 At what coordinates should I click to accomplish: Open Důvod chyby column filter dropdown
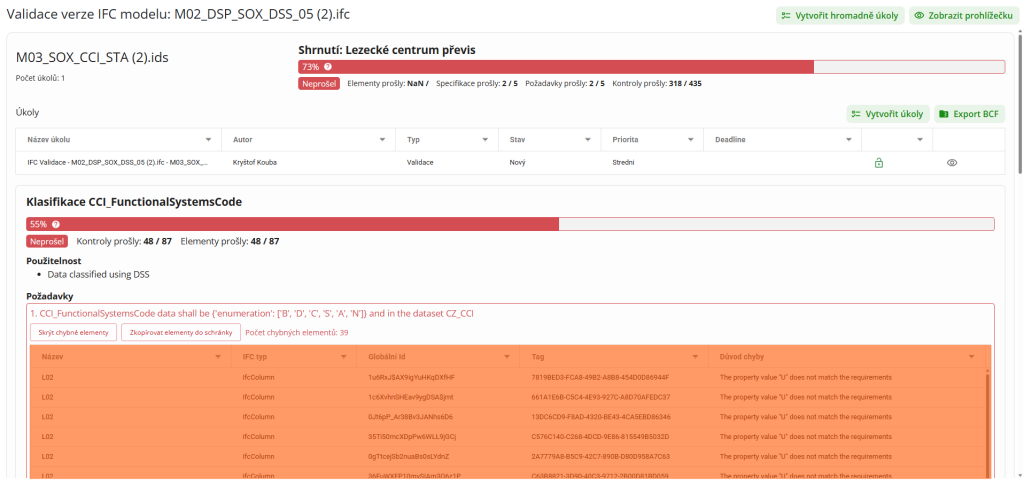click(970, 357)
